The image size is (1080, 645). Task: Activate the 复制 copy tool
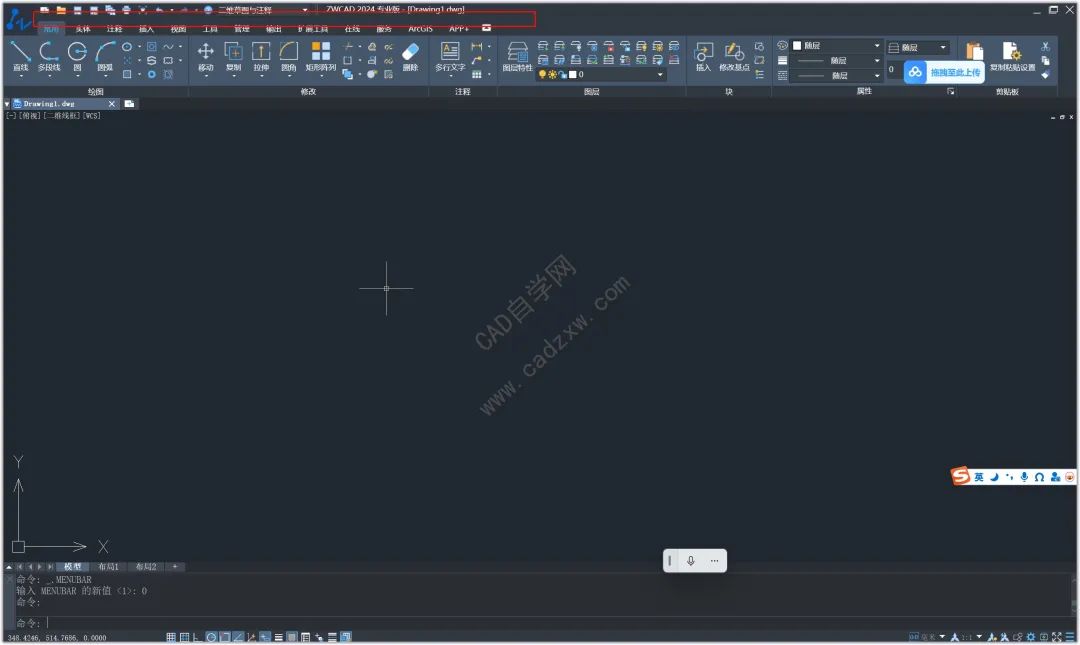pos(233,57)
